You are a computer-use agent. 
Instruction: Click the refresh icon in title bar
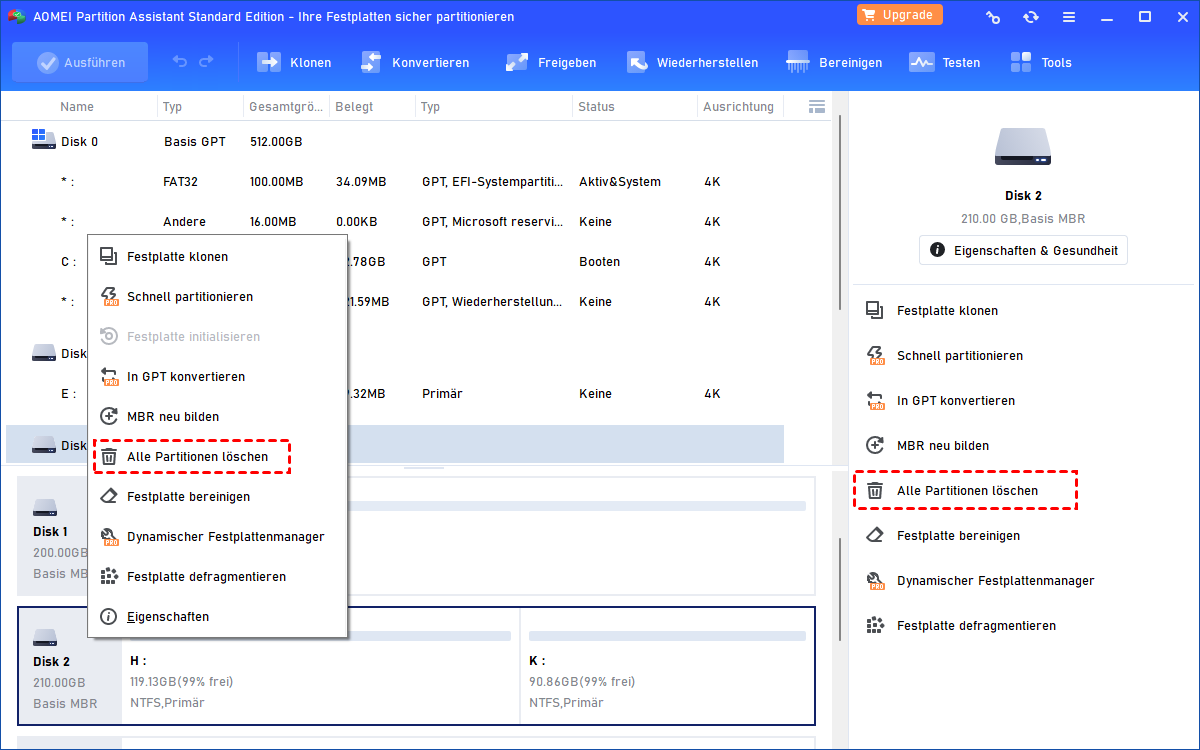1031,17
